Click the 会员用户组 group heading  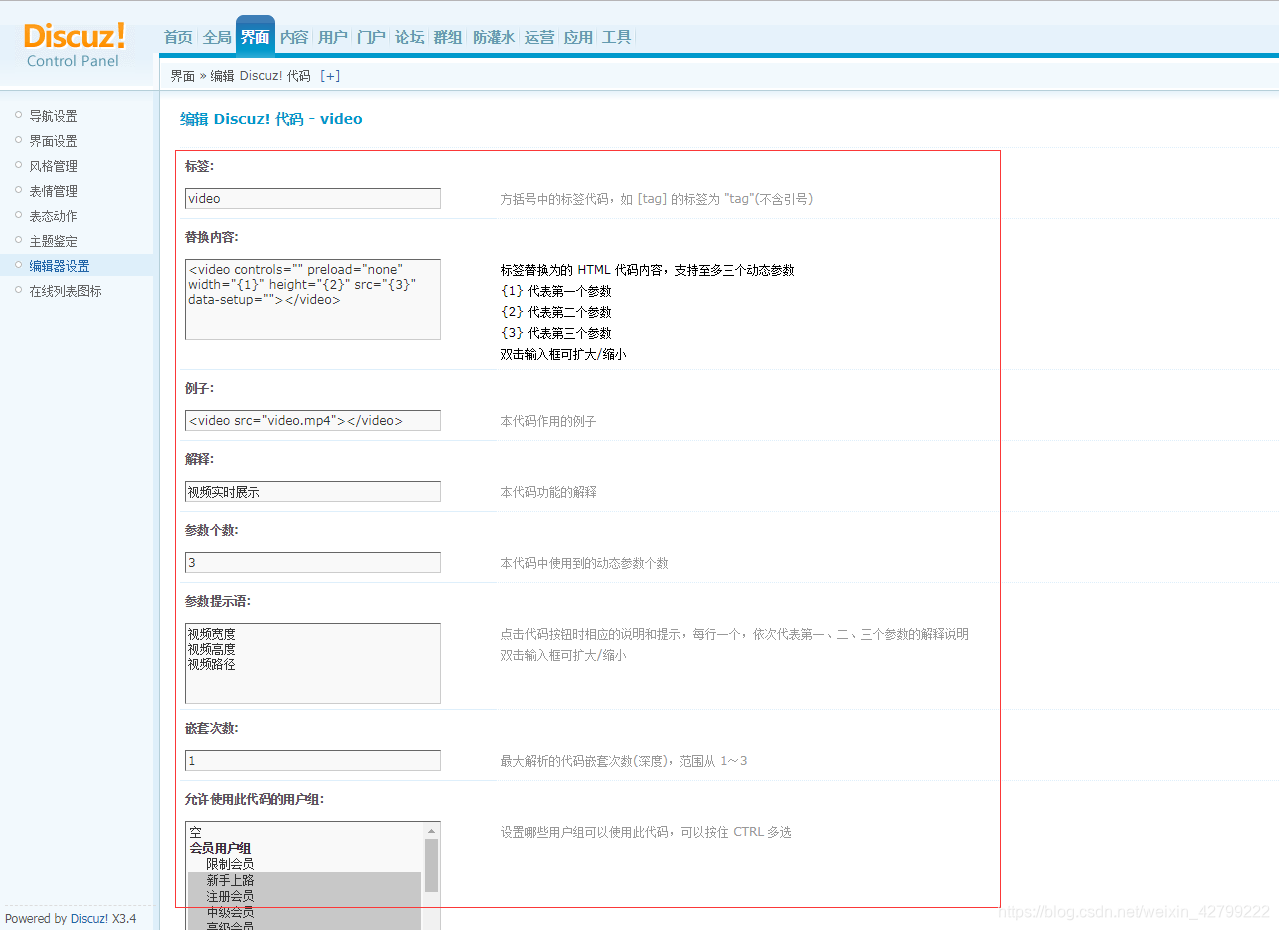coord(221,848)
